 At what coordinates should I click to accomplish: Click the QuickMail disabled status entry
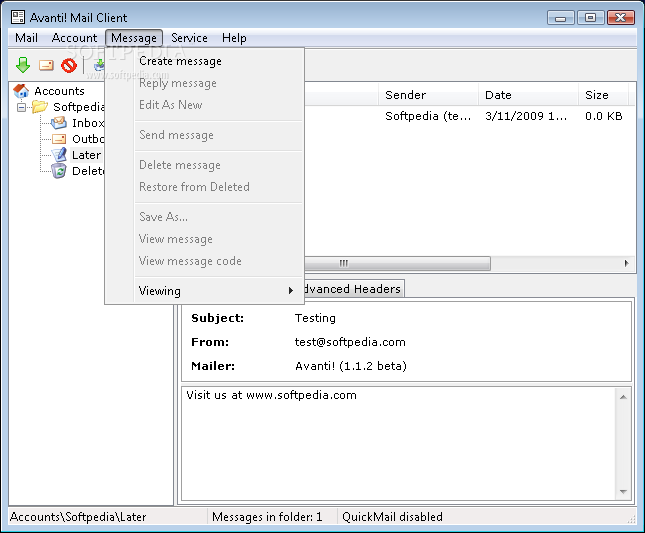pos(392,517)
